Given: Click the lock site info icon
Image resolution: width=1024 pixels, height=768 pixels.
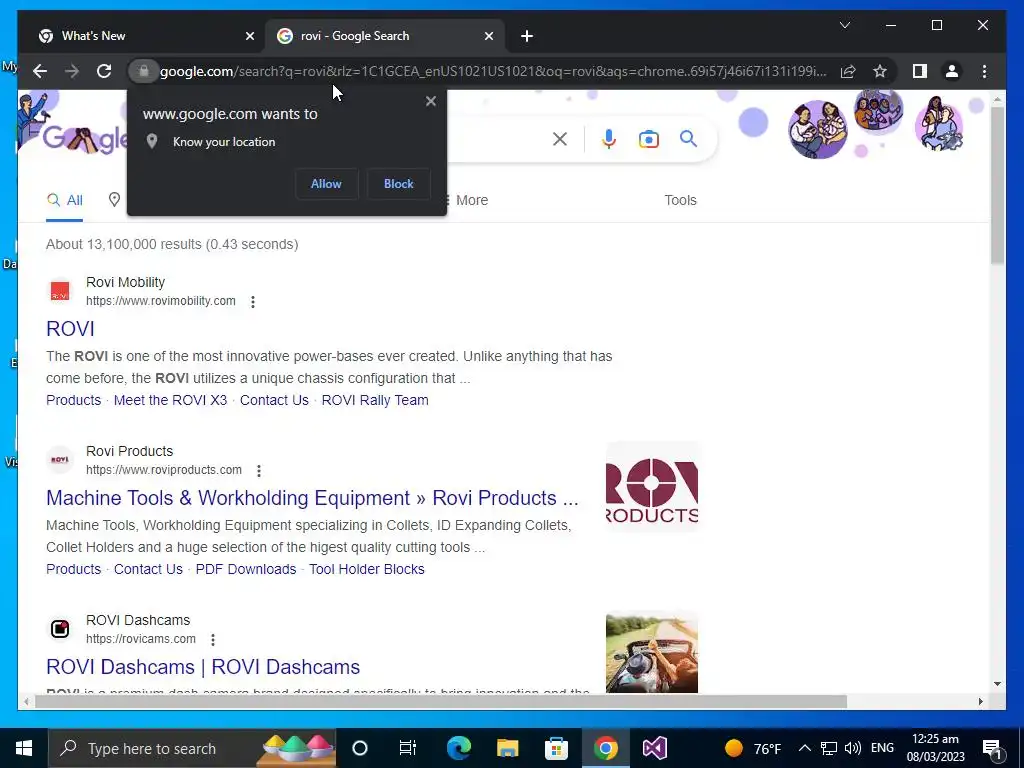Looking at the screenshot, I should click(x=144, y=71).
